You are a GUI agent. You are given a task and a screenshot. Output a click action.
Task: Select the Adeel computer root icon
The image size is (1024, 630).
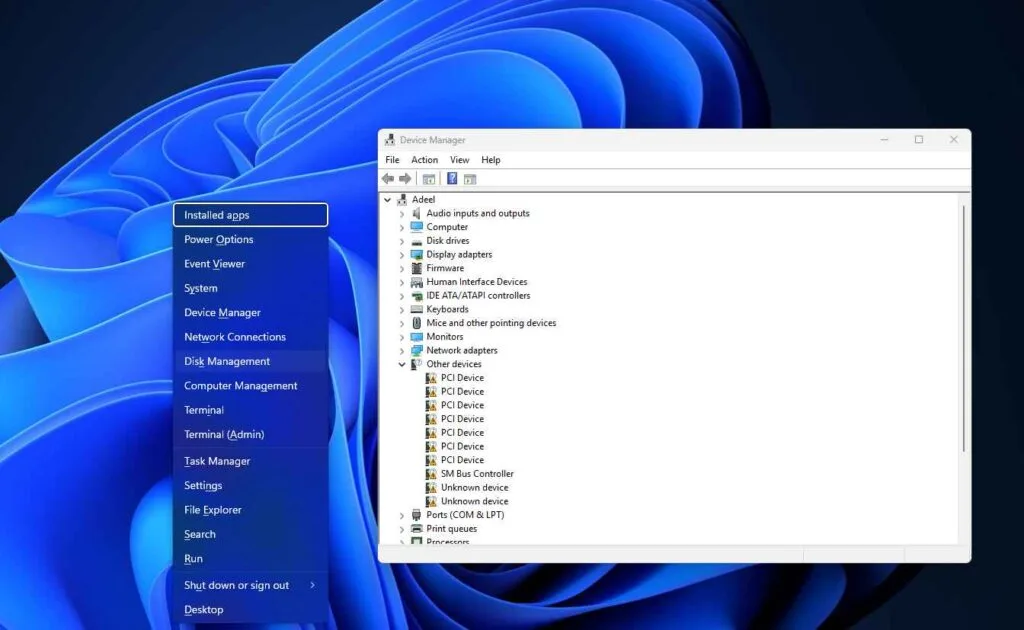402,199
